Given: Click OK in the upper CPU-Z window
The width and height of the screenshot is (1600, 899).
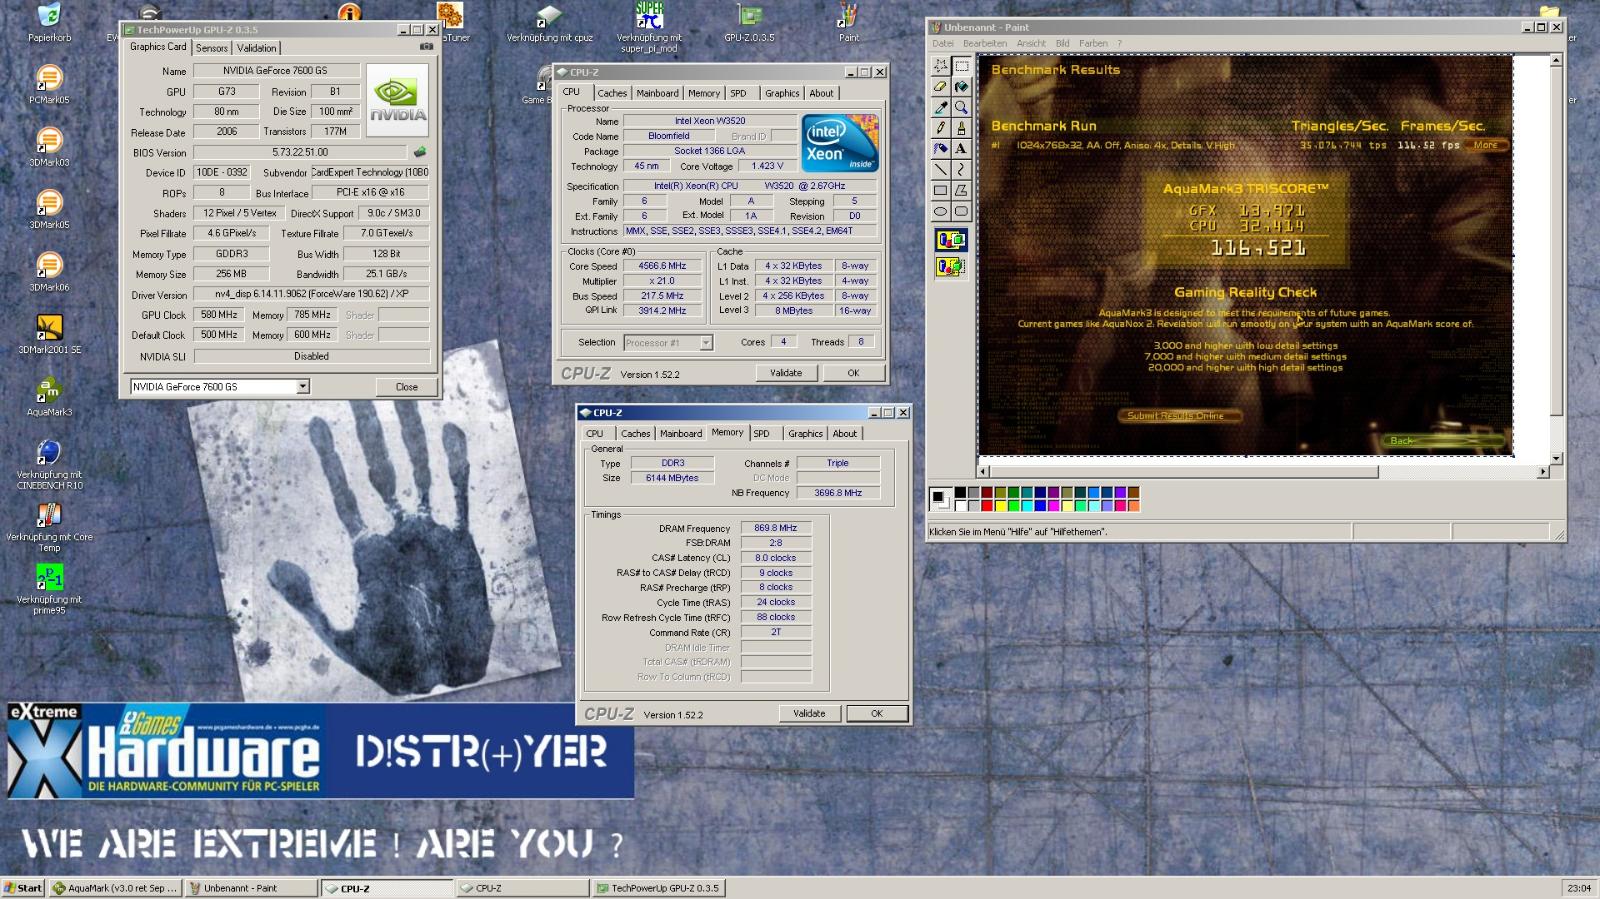Looking at the screenshot, I should click(x=853, y=373).
